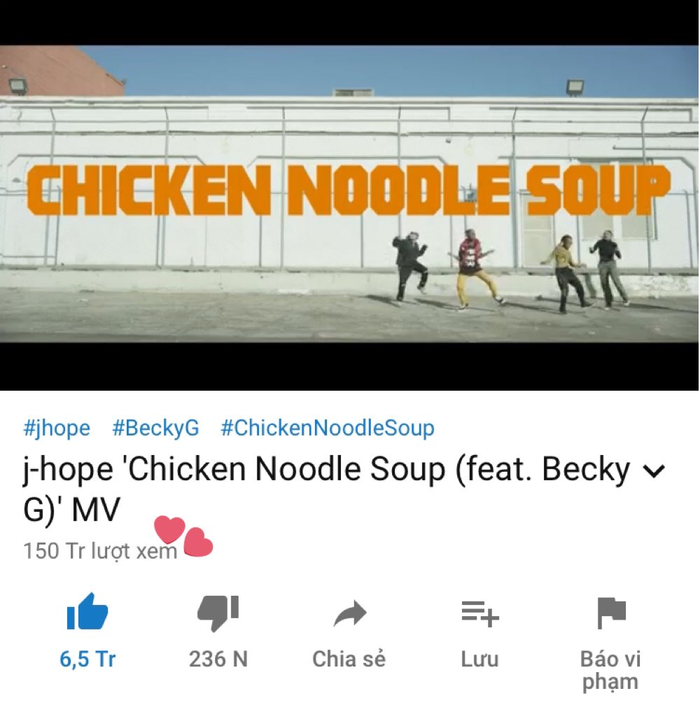This screenshot has width=700, height=717.
Task: Tap the add-to-playlist save icon
Action: (480, 614)
